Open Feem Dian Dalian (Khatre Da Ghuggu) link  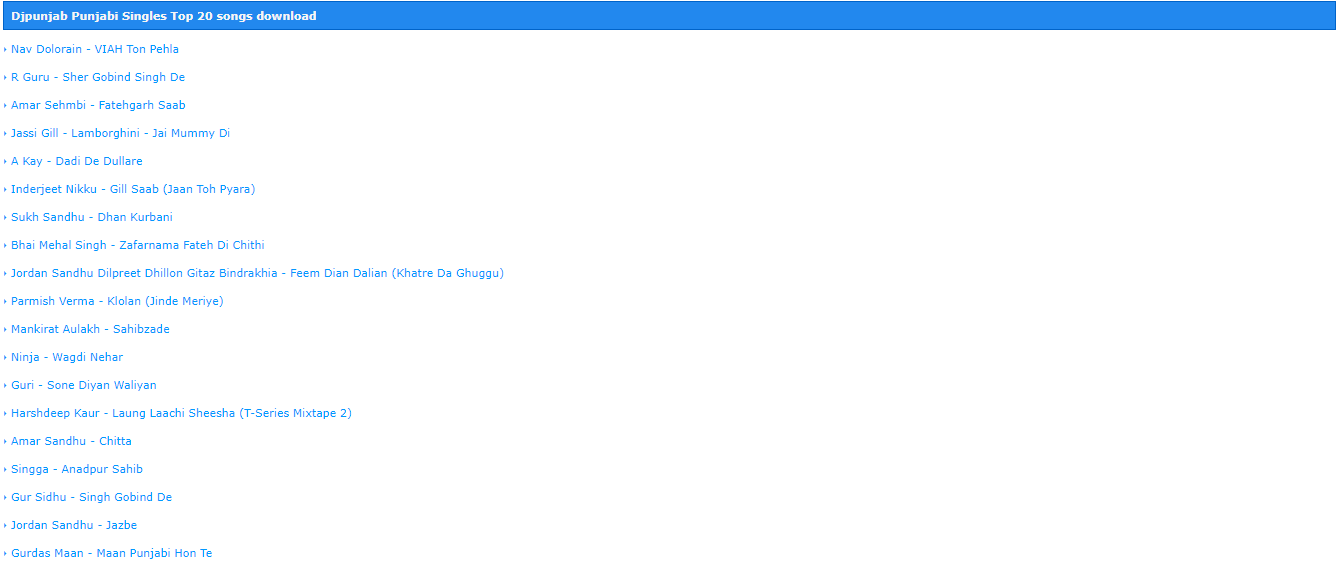tap(257, 273)
